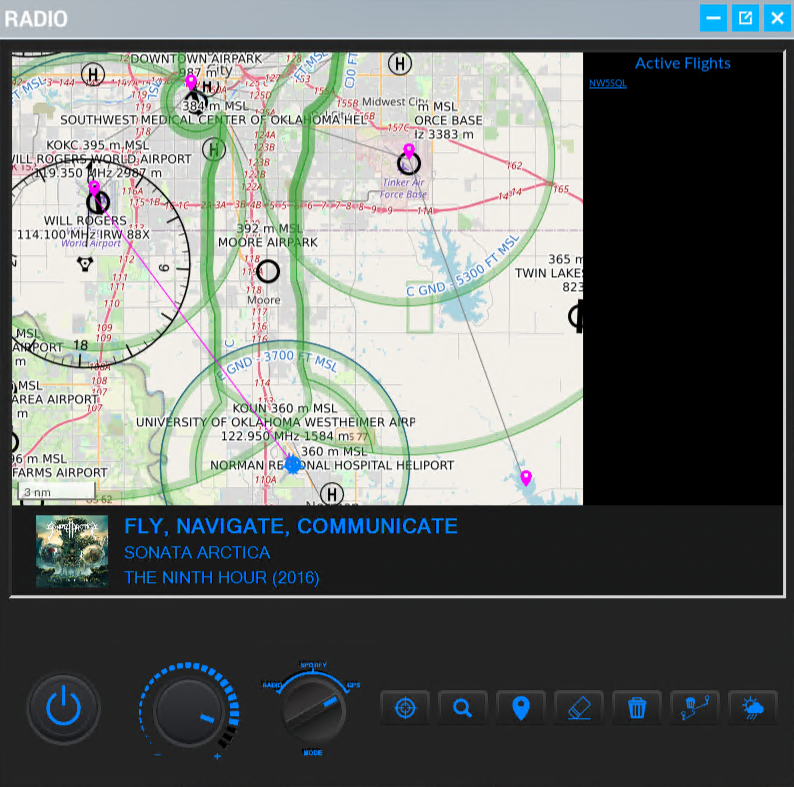Viewport: 794px width, 787px height.
Task: Click the mode selector rotary knob
Action: pyautogui.click(x=312, y=710)
